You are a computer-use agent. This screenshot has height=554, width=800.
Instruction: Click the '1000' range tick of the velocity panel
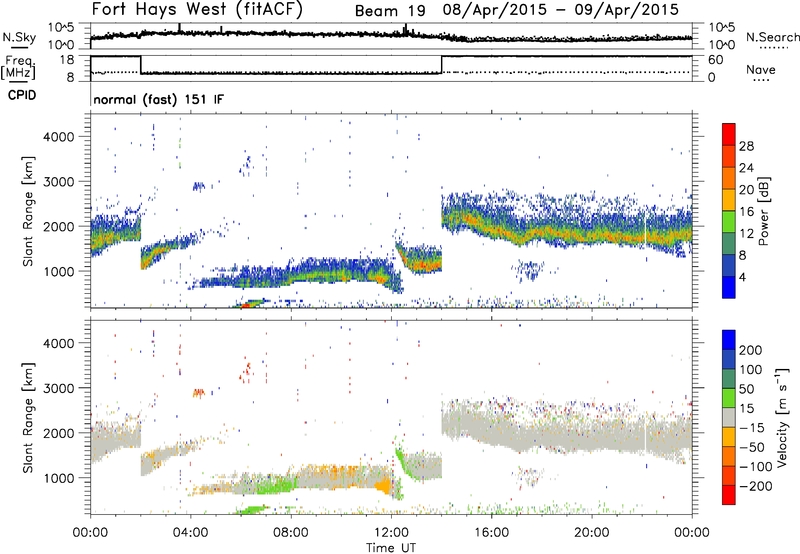(x=58, y=478)
